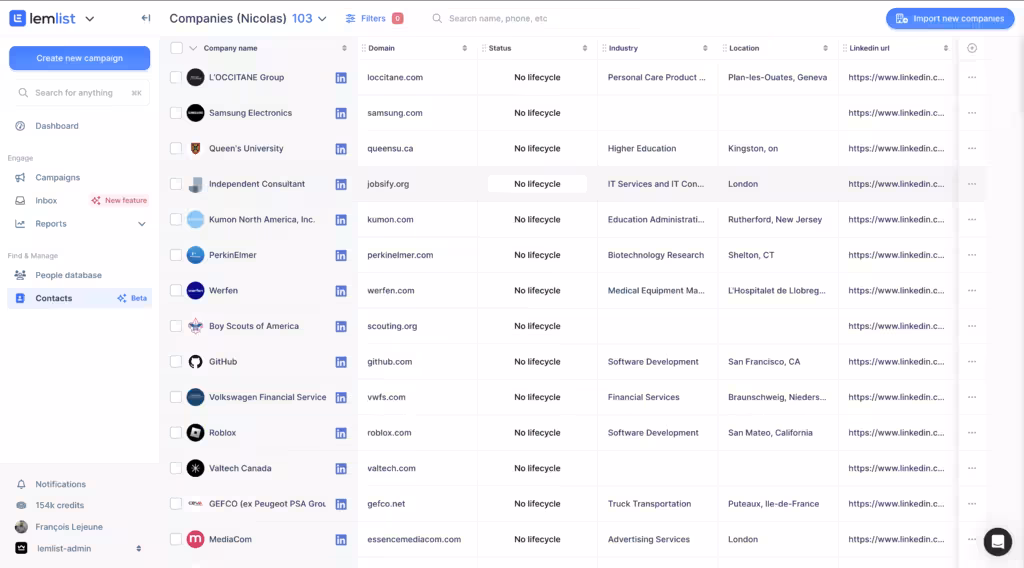This screenshot has width=1024, height=568.
Task: Open the Companies (Nicolas) list dropdown
Action: point(322,19)
